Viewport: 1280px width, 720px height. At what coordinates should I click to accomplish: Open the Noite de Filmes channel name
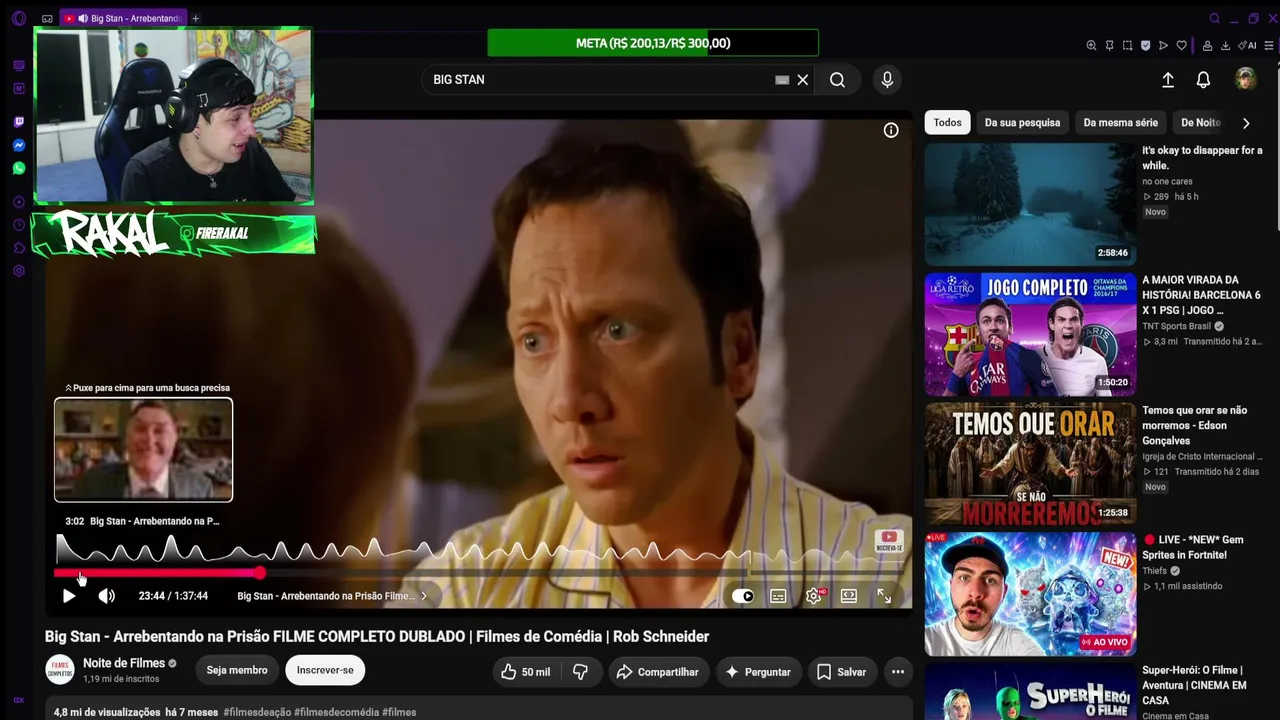click(124, 663)
